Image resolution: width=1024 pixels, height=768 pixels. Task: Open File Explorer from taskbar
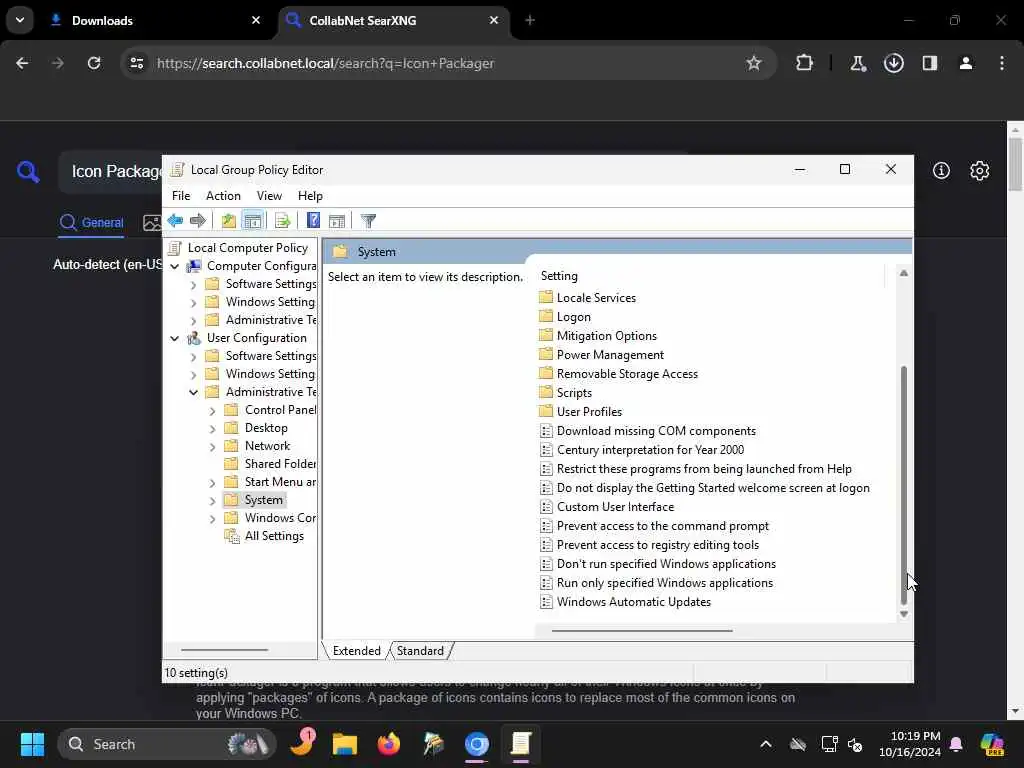[x=345, y=744]
